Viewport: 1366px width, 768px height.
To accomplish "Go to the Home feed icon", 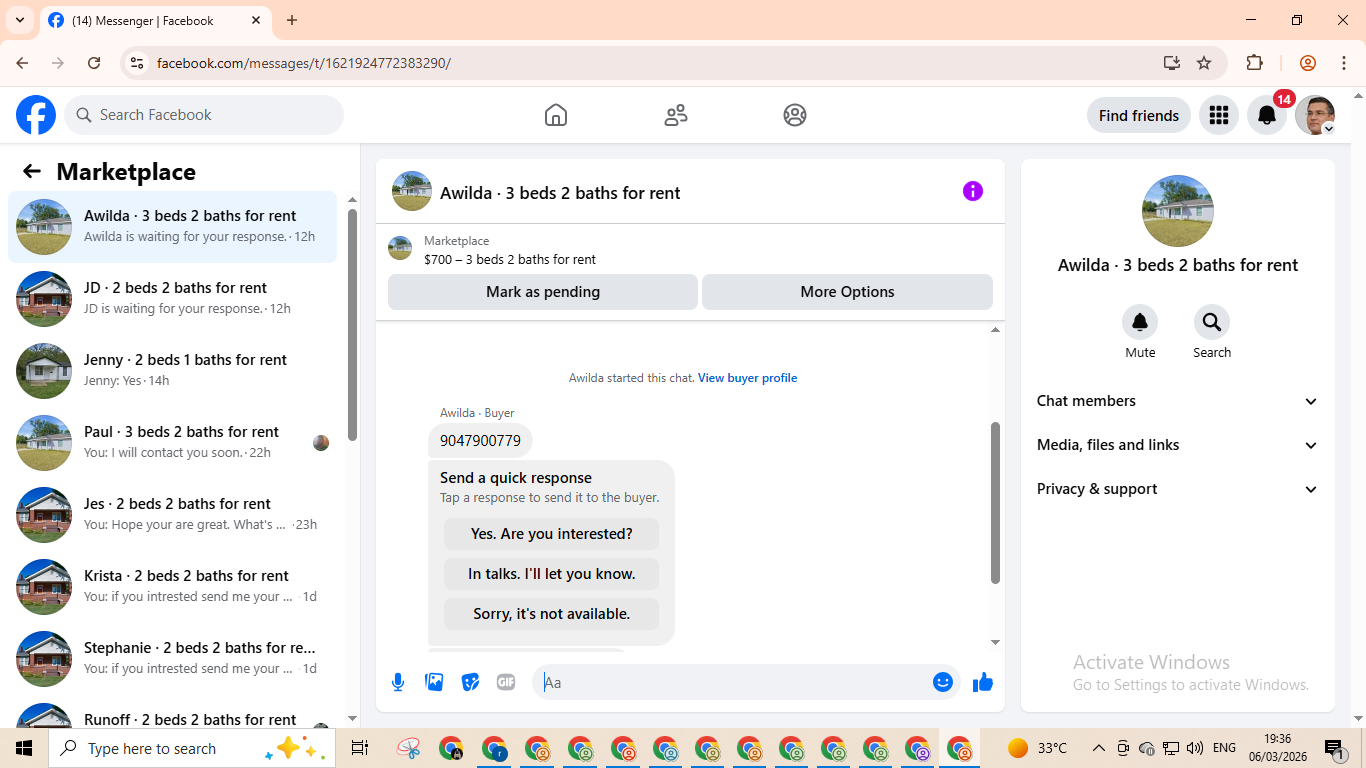I will pyautogui.click(x=556, y=115).
